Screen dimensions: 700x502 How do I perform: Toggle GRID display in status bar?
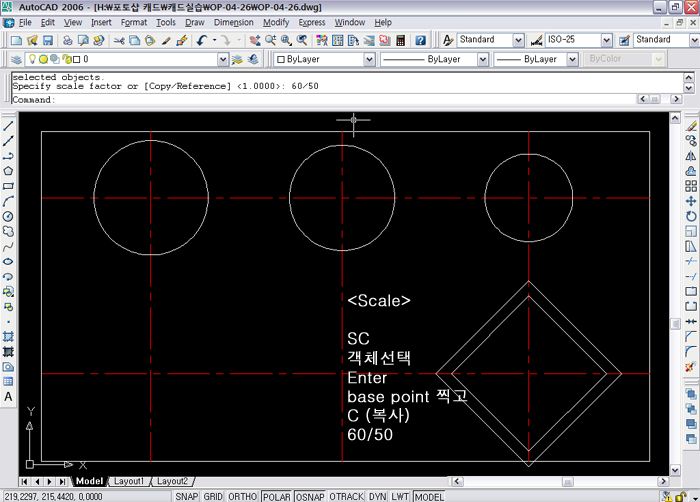point(213,497)
